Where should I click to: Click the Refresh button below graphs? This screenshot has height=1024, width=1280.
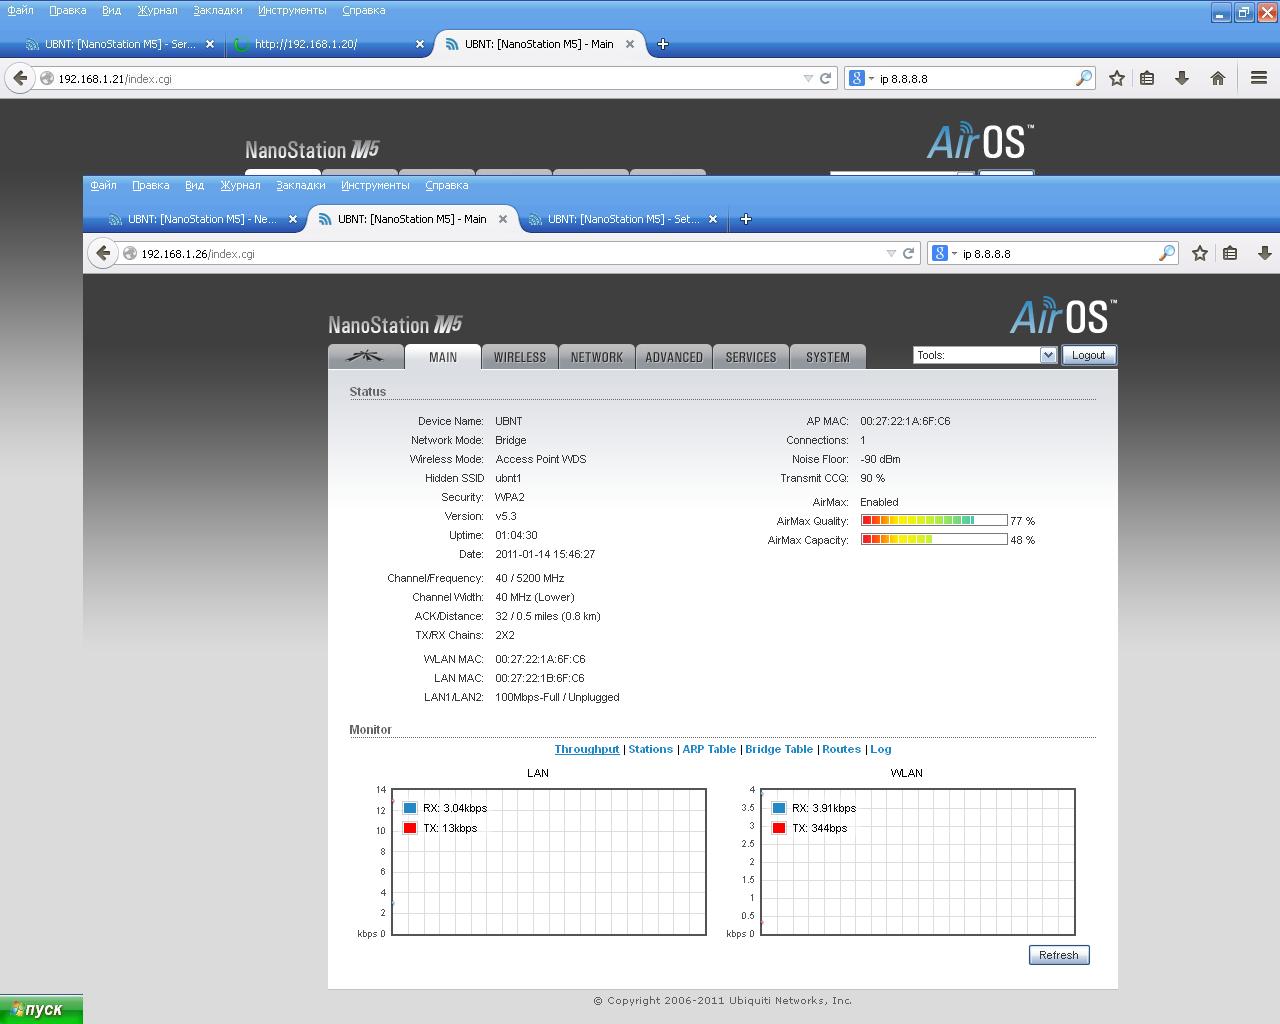coord(1059,955)
